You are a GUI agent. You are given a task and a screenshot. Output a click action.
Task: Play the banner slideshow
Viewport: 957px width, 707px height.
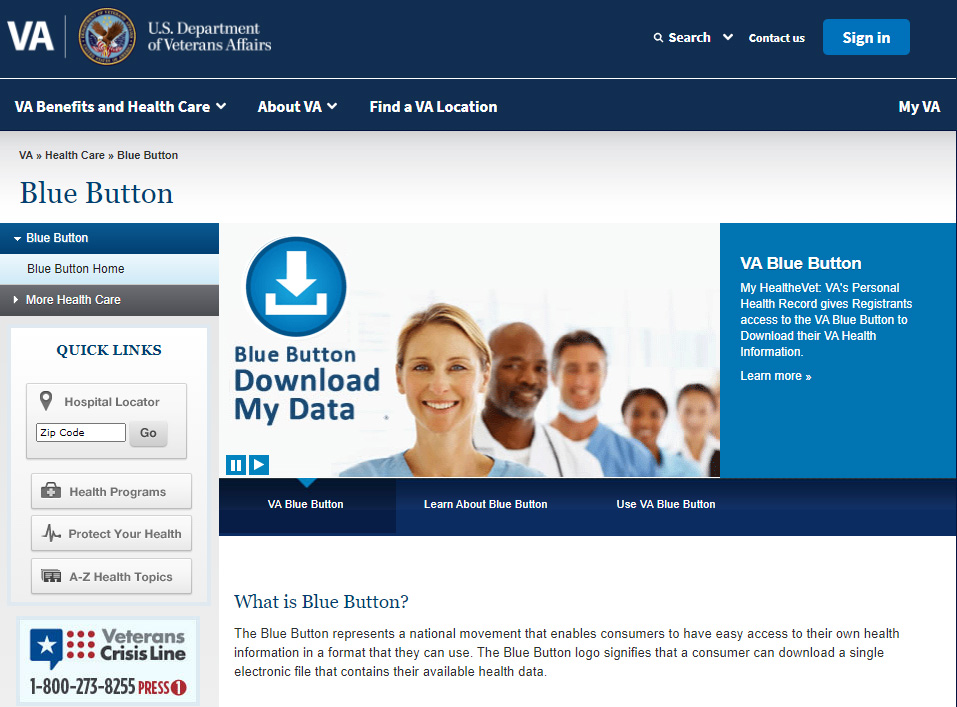point(259,465)
